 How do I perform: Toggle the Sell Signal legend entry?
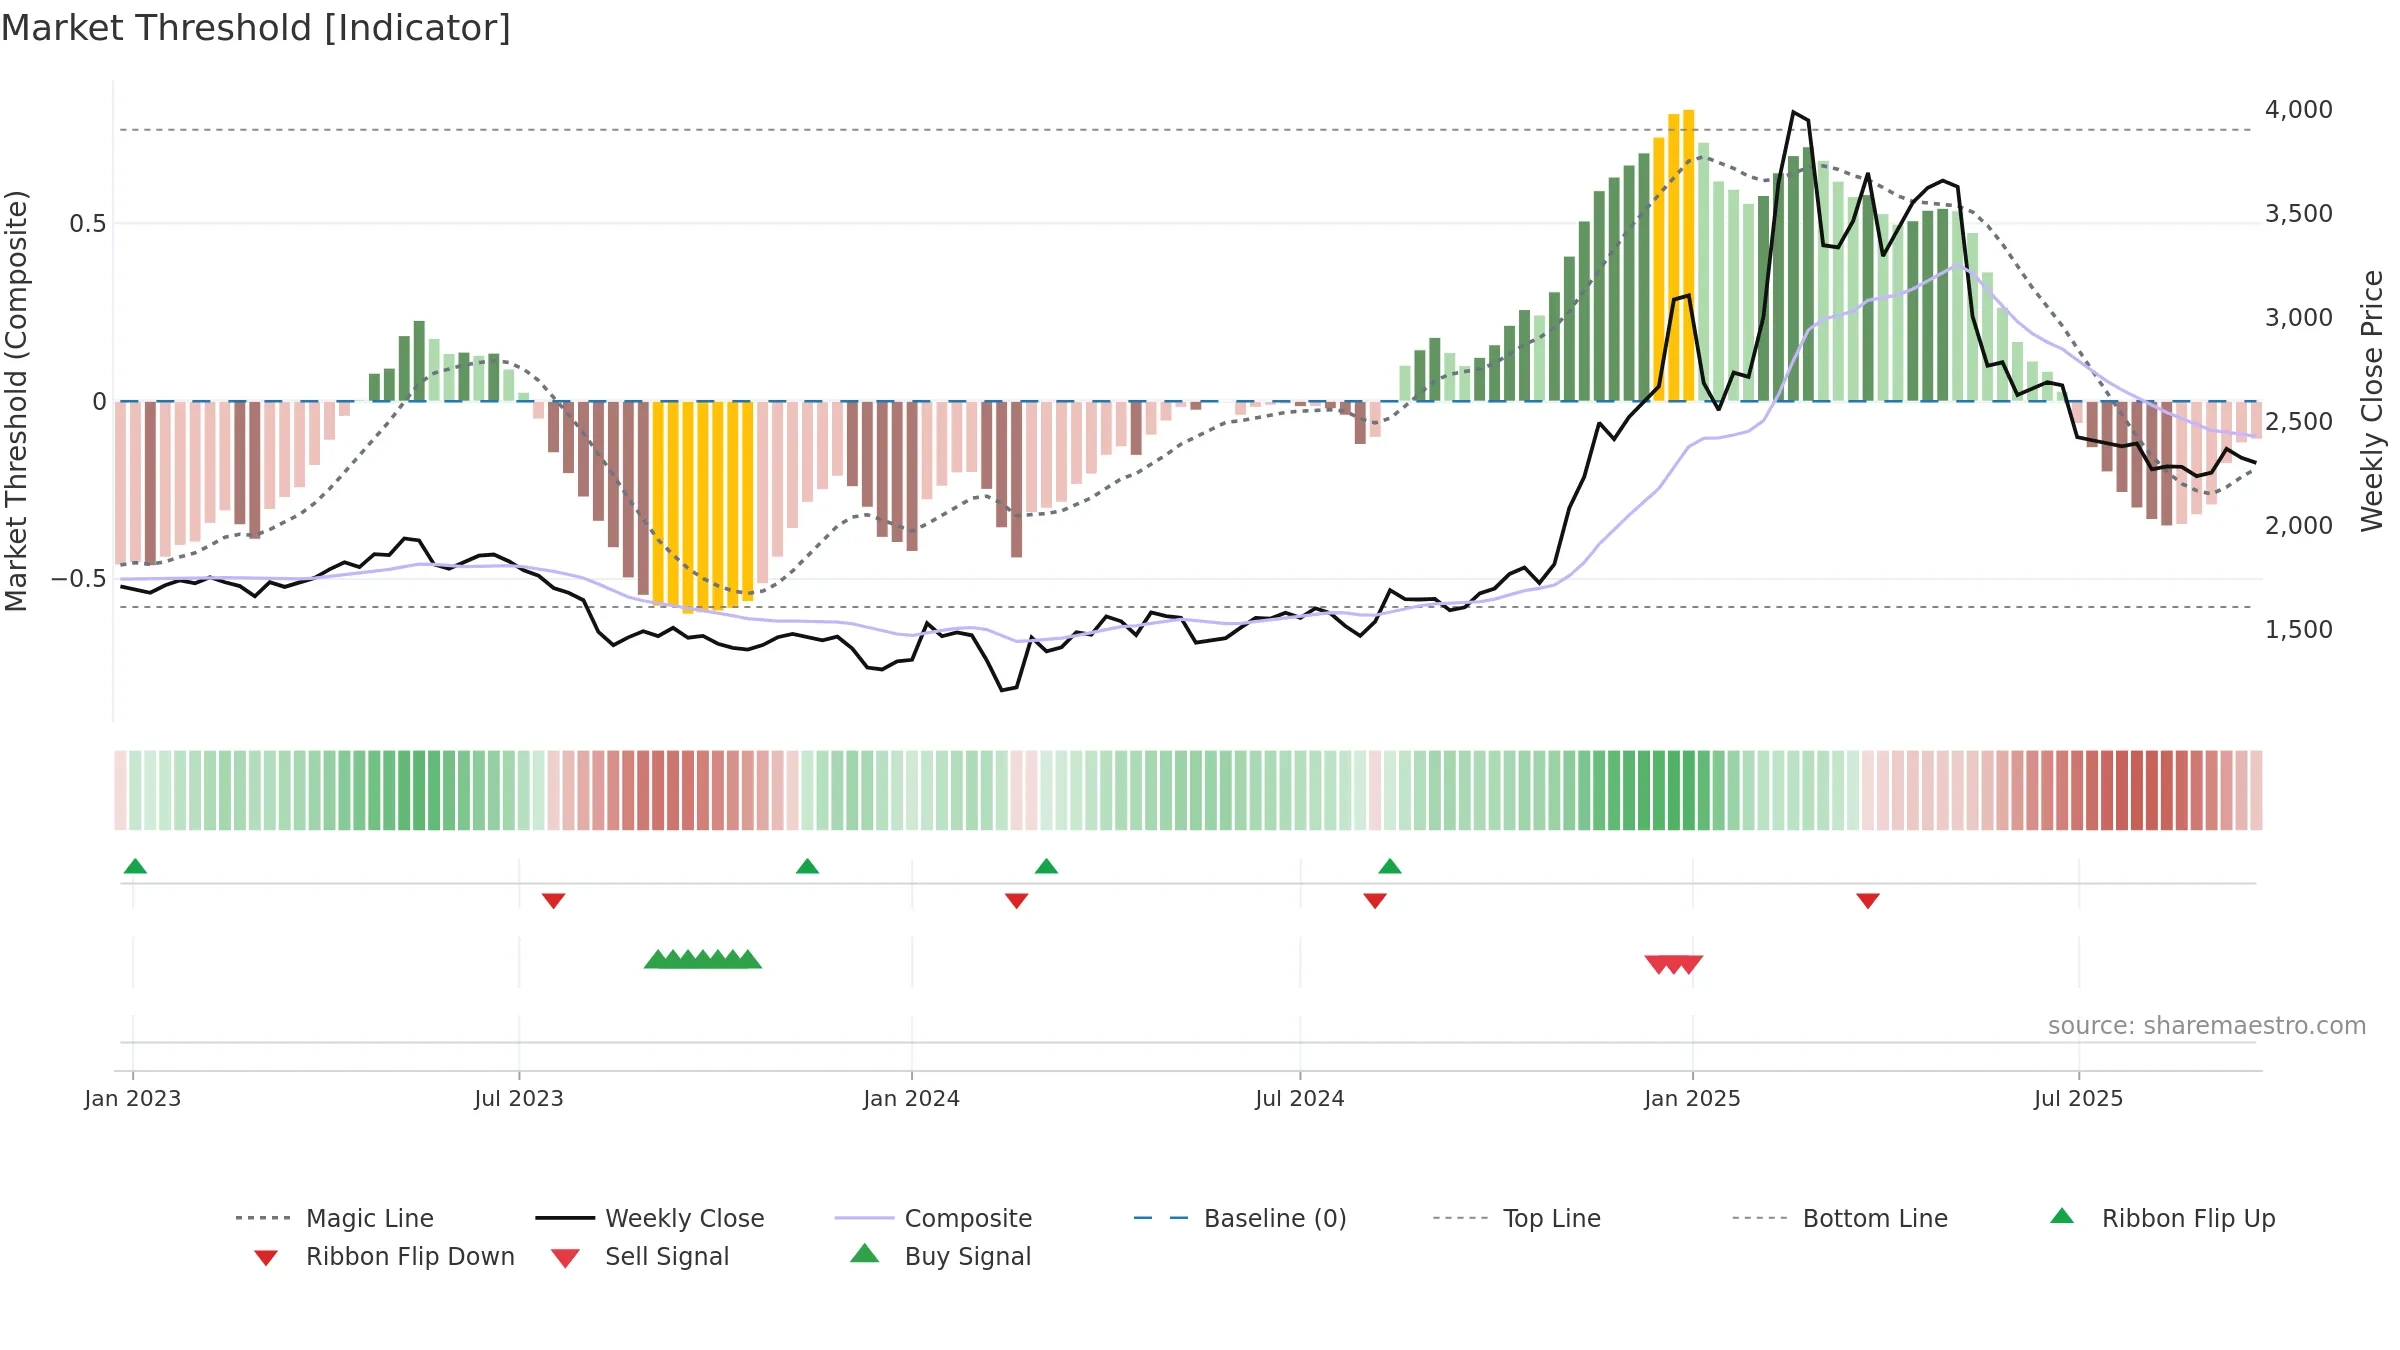click(640, 1256)
